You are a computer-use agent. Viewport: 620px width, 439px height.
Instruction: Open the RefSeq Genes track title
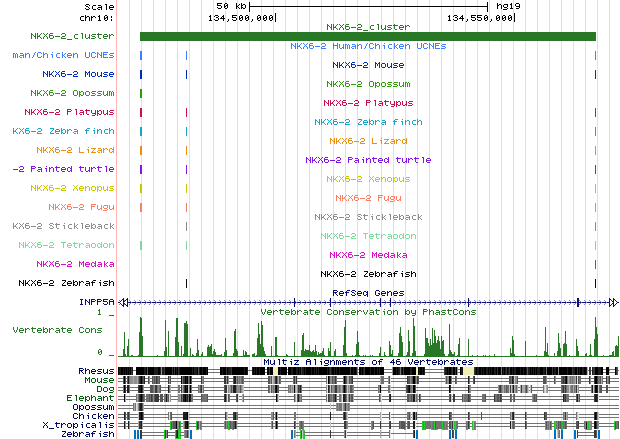point(368,292)
